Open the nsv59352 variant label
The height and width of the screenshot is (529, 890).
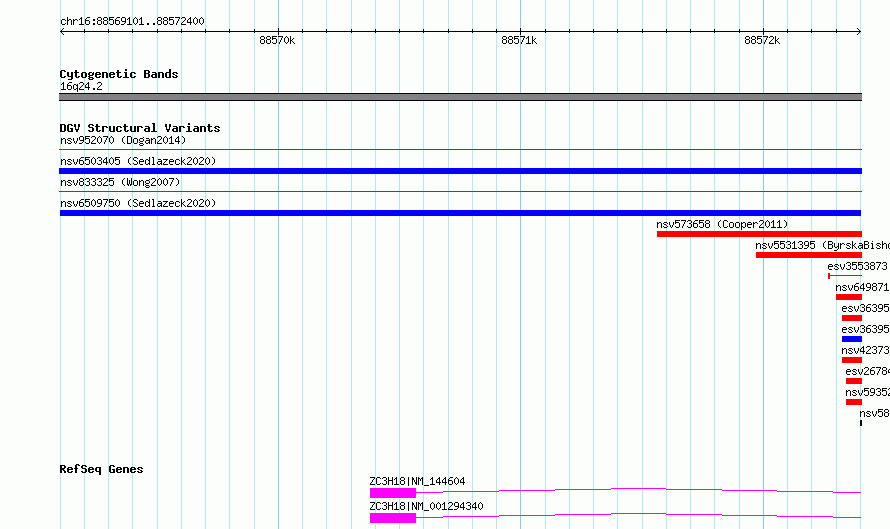[x=867, y=392]
